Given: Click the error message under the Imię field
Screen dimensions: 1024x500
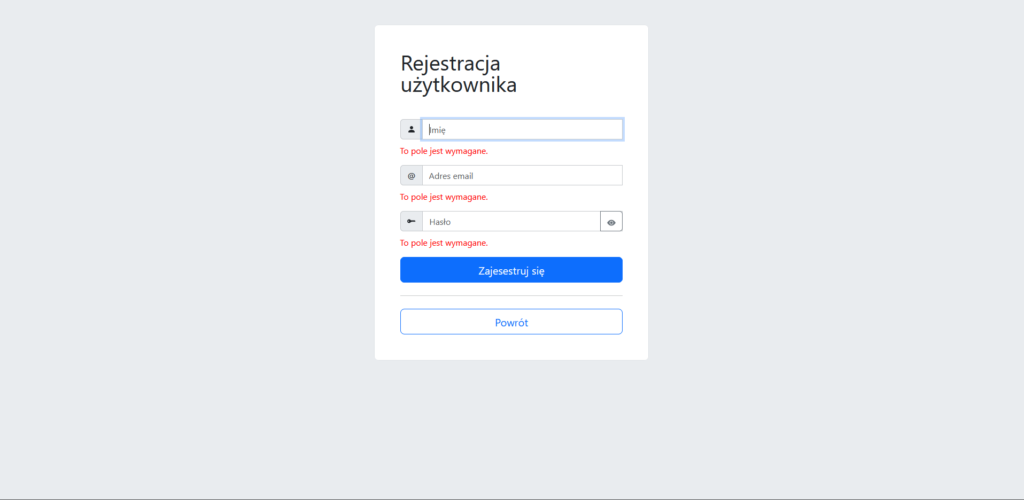Looking at the screenshot, I should tap(444, 151).
